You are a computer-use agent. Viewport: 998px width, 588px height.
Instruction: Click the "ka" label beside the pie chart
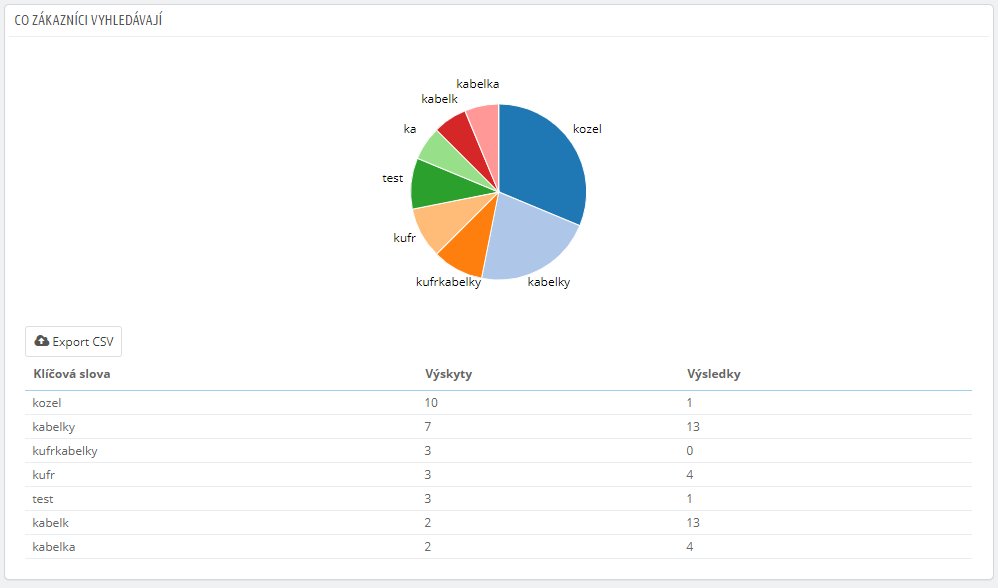click(410, 129)
